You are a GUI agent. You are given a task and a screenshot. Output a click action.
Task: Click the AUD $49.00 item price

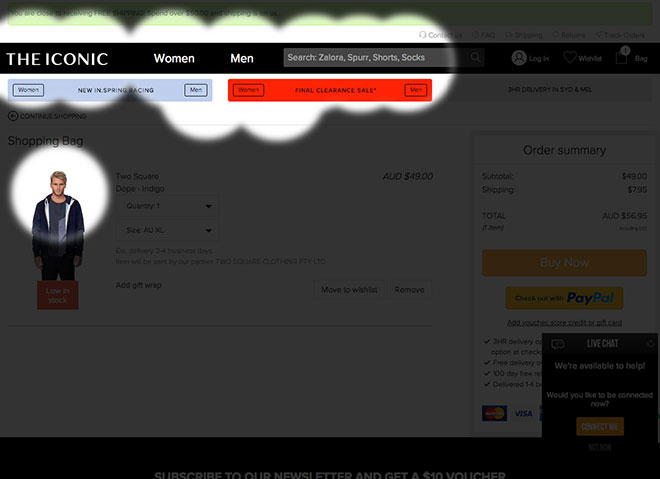coord(407,176)
